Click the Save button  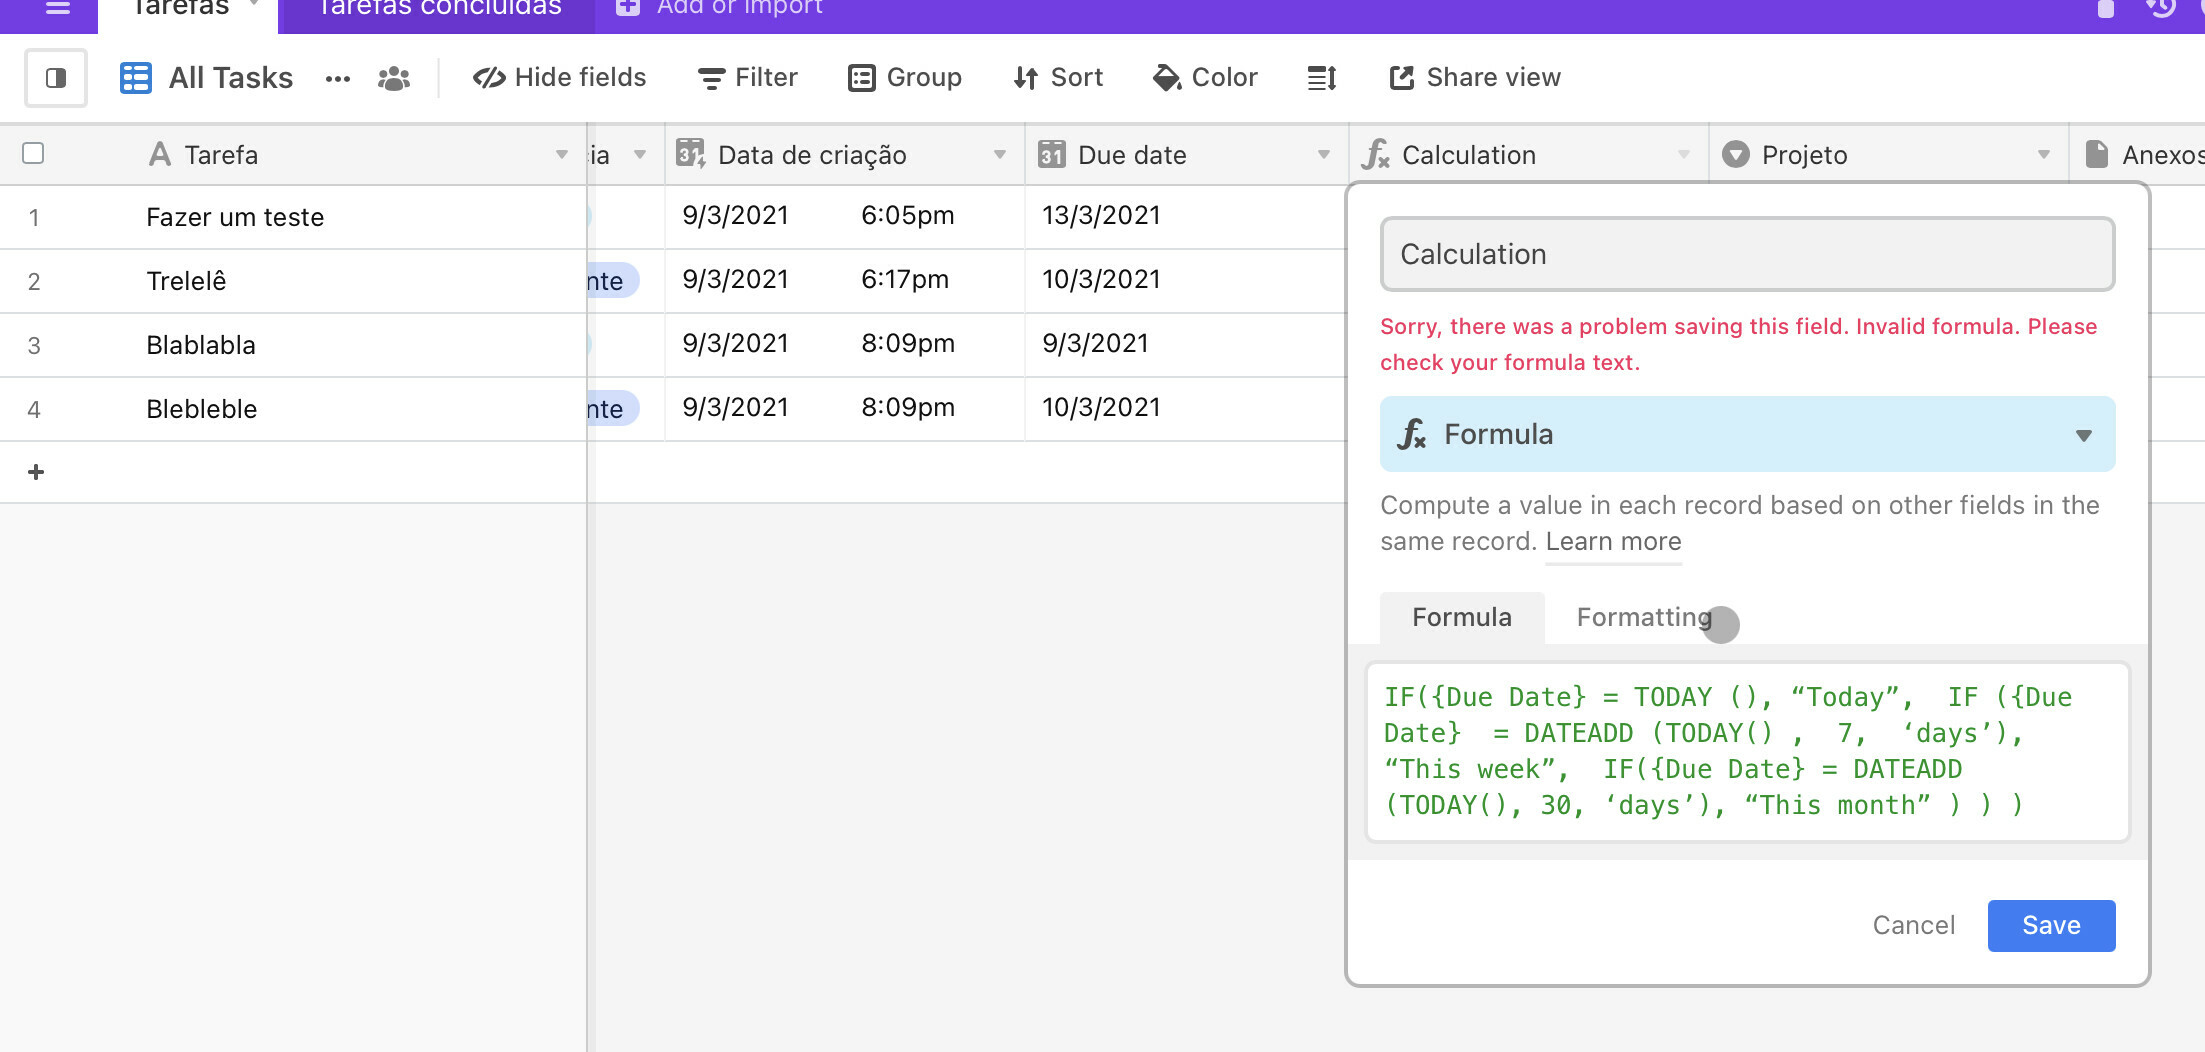[x=2051, y=925]
